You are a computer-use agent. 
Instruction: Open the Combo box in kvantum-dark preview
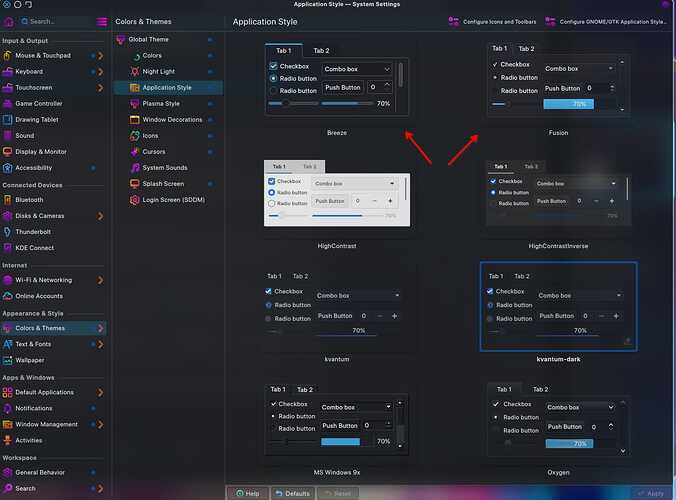point(579,296)
